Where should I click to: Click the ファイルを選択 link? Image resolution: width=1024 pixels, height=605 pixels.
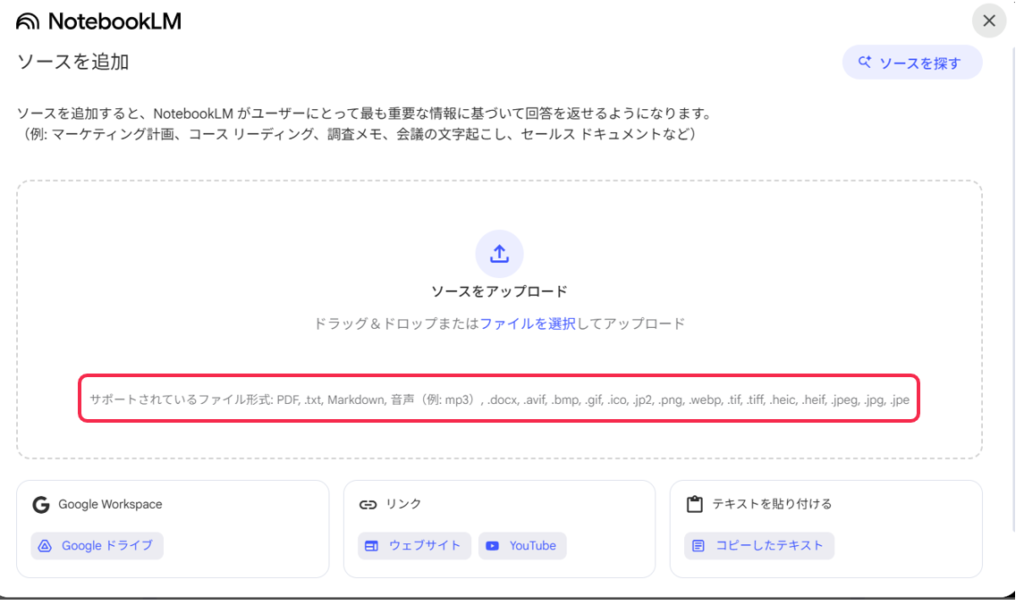click(527, 324)
